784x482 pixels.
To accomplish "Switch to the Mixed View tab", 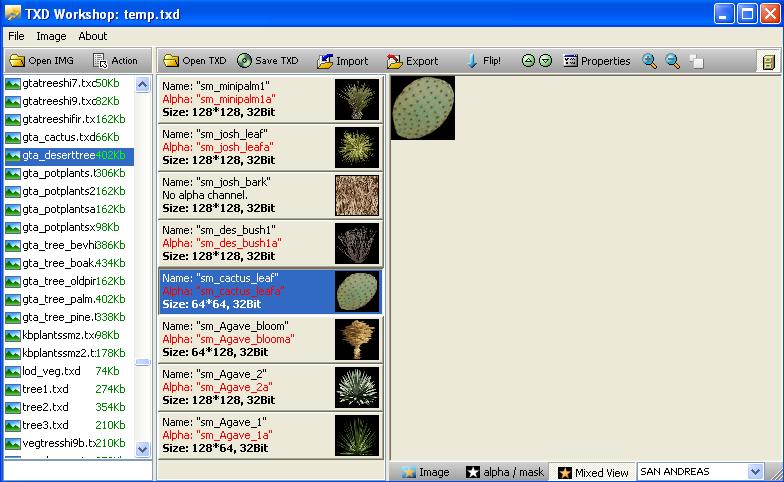I will pos(593,472).
